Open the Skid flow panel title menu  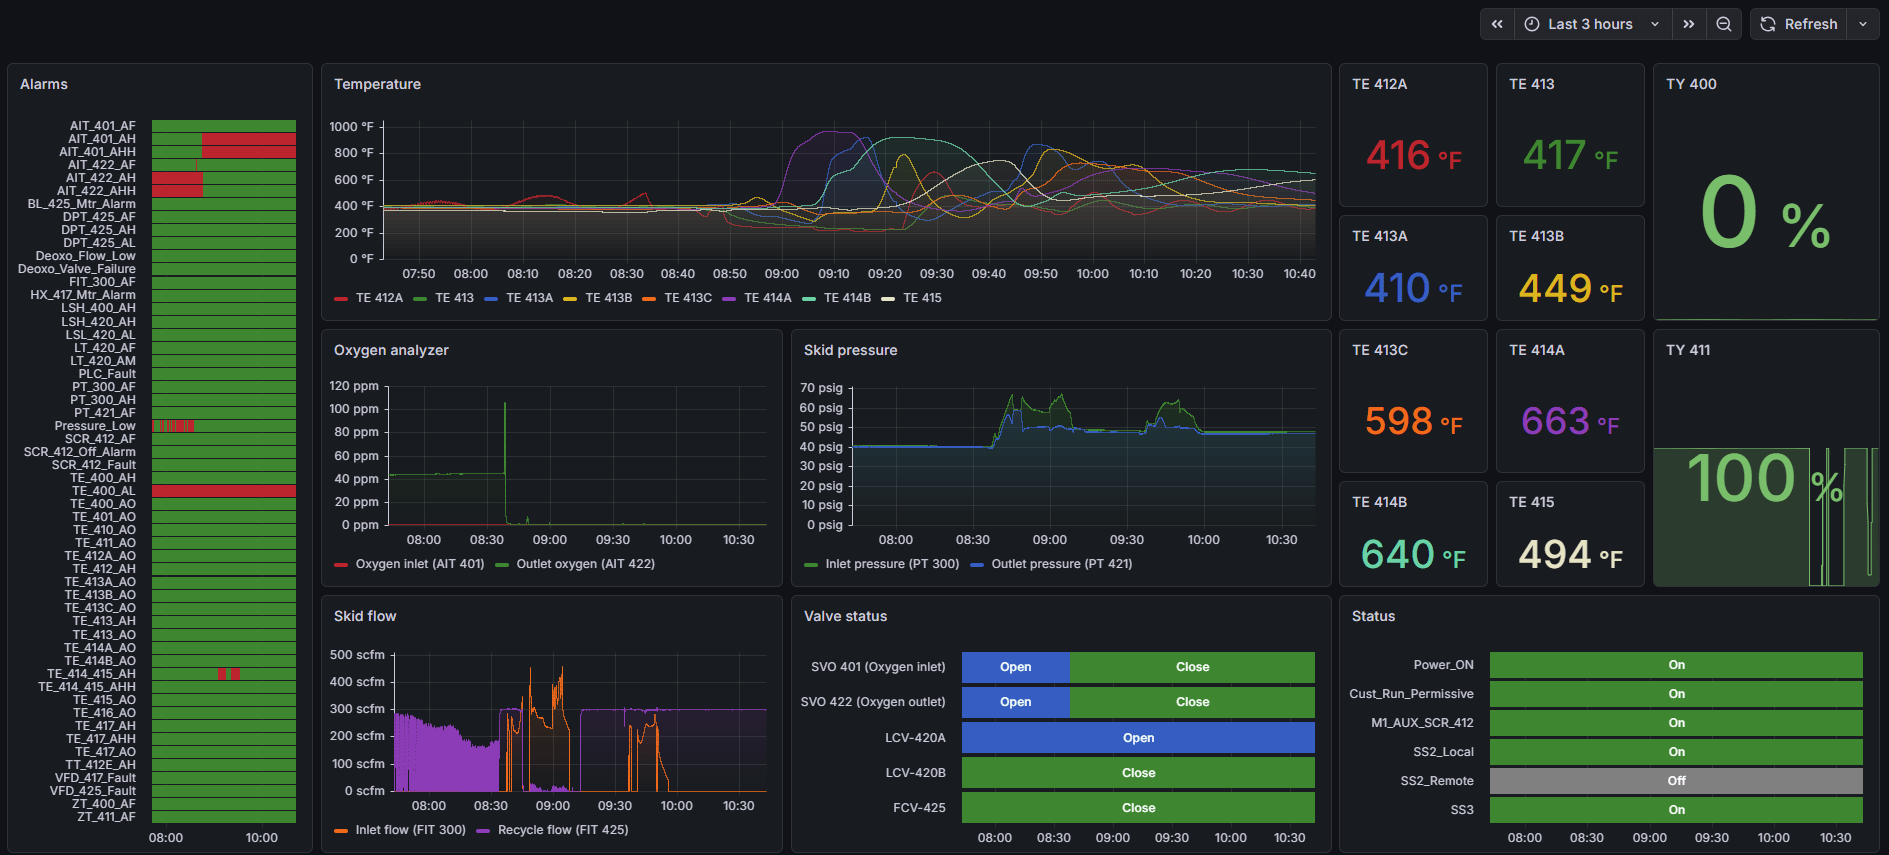click(365, 616)
